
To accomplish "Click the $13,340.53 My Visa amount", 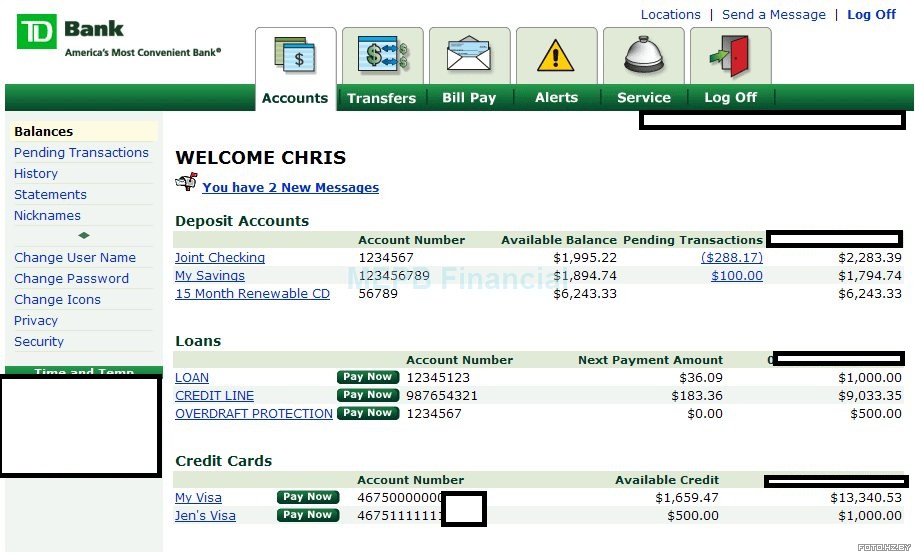I will 866,498.
